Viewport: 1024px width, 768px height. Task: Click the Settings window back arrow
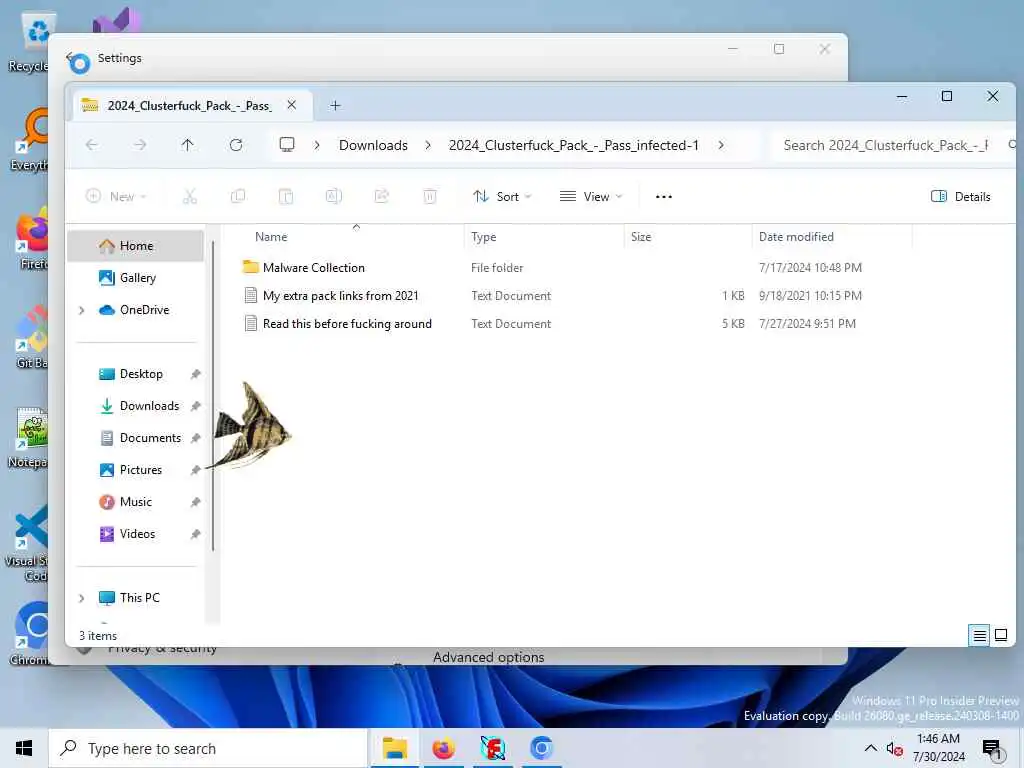(69, 58)
